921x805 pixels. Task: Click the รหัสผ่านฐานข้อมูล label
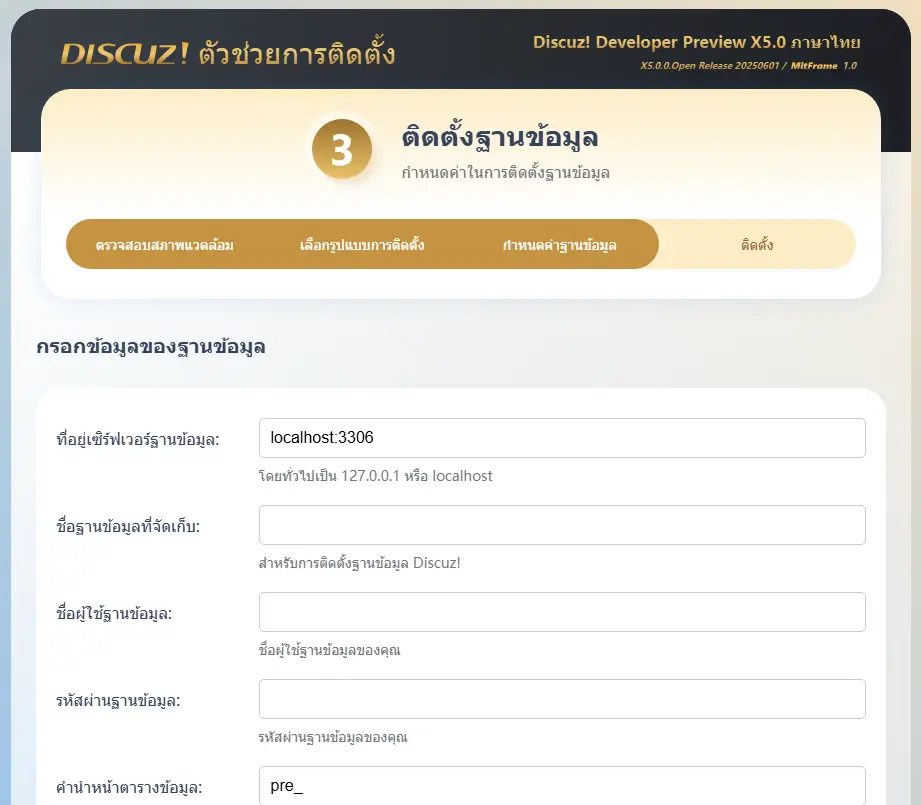[118, 700]
